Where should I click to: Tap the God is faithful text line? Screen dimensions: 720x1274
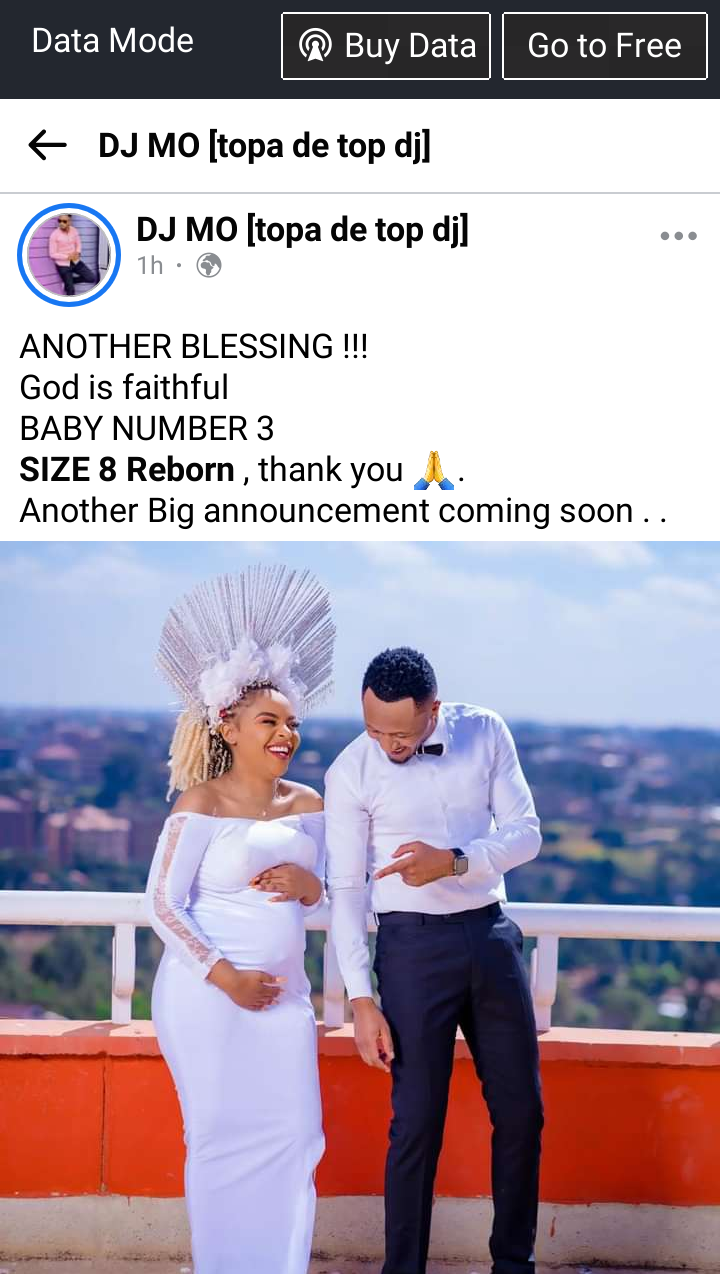point(124,388)
